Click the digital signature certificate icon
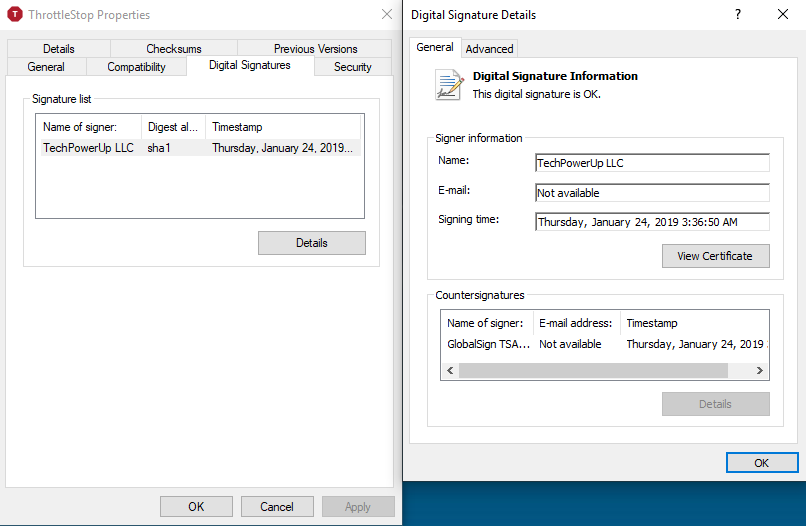806x526 pixels. tap(449, 85)
